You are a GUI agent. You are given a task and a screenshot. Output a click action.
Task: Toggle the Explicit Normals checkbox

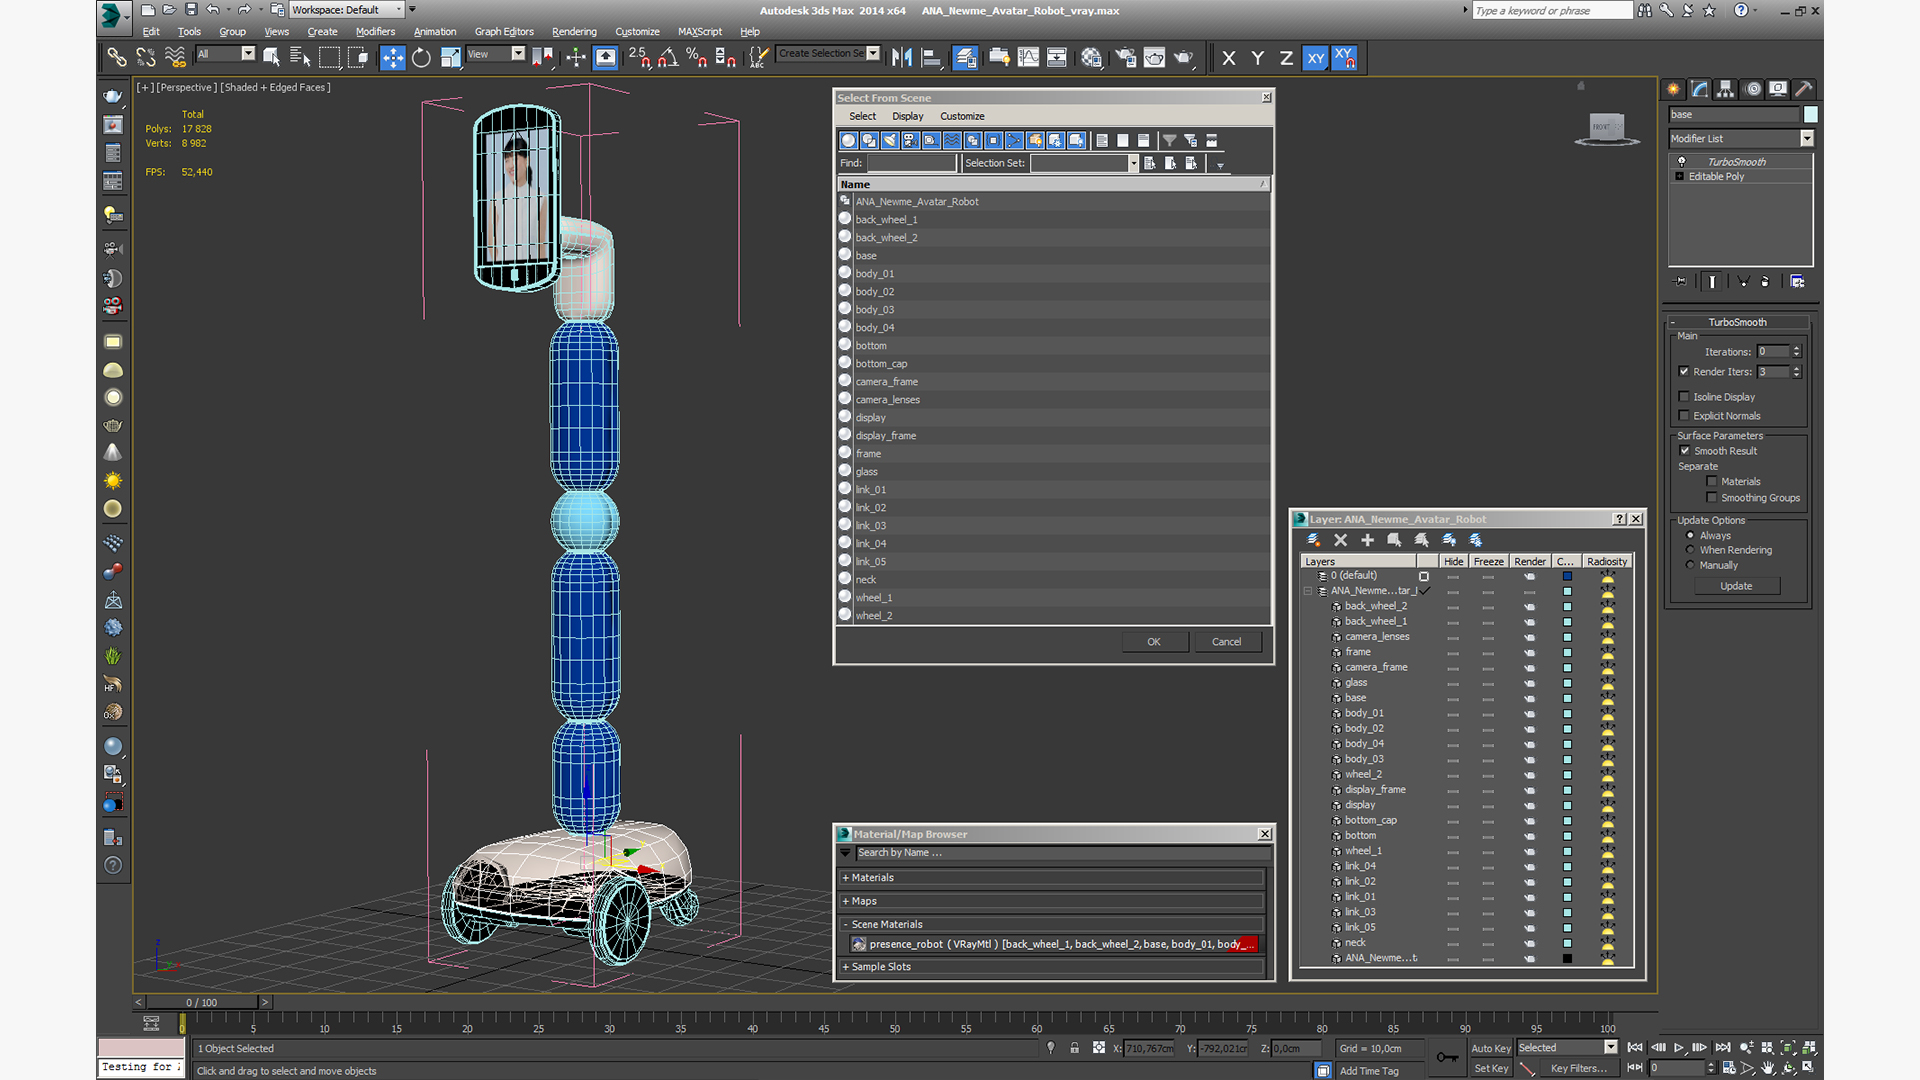coord(1684,416)
